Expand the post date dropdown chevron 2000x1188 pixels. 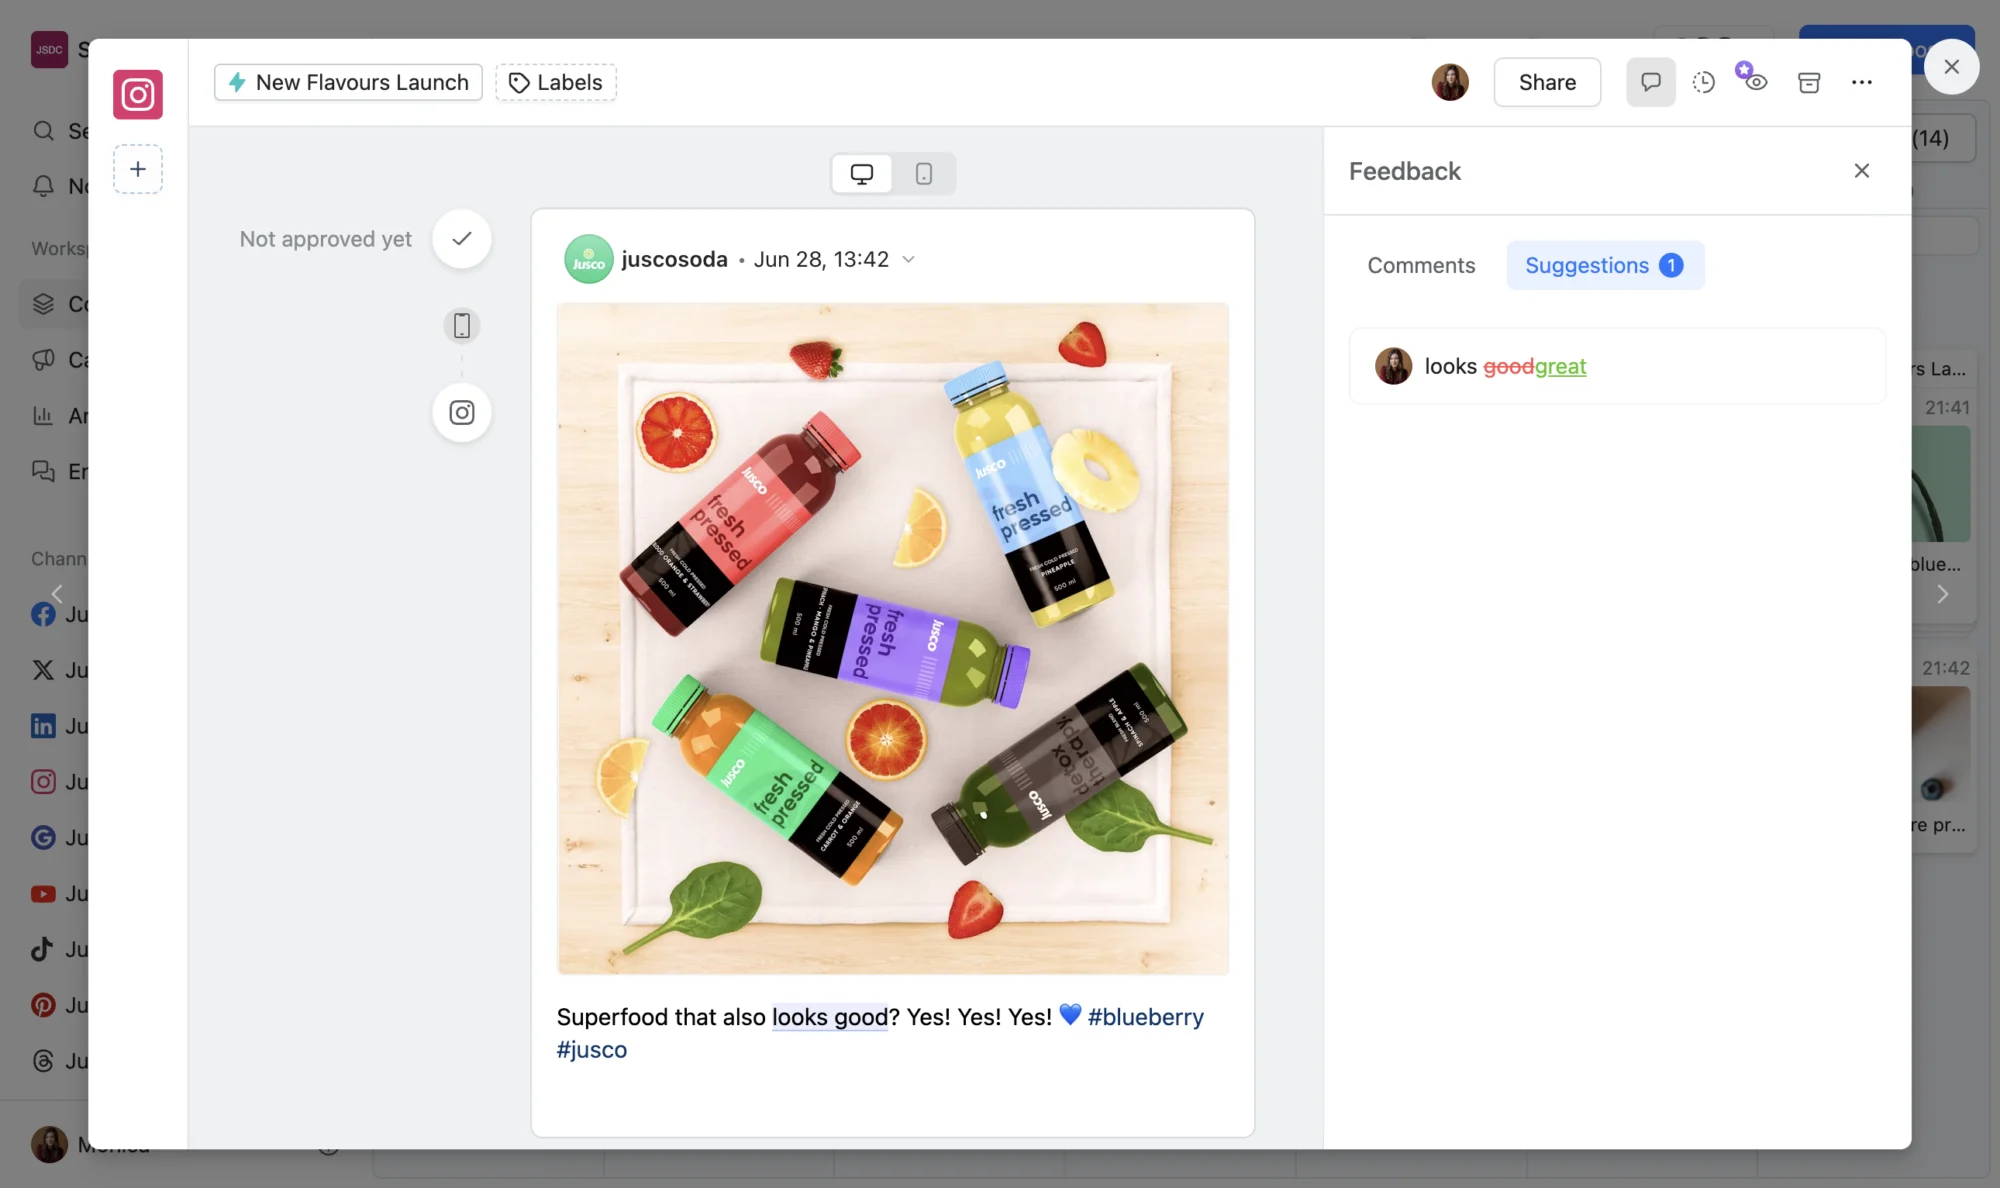(909, 260)
